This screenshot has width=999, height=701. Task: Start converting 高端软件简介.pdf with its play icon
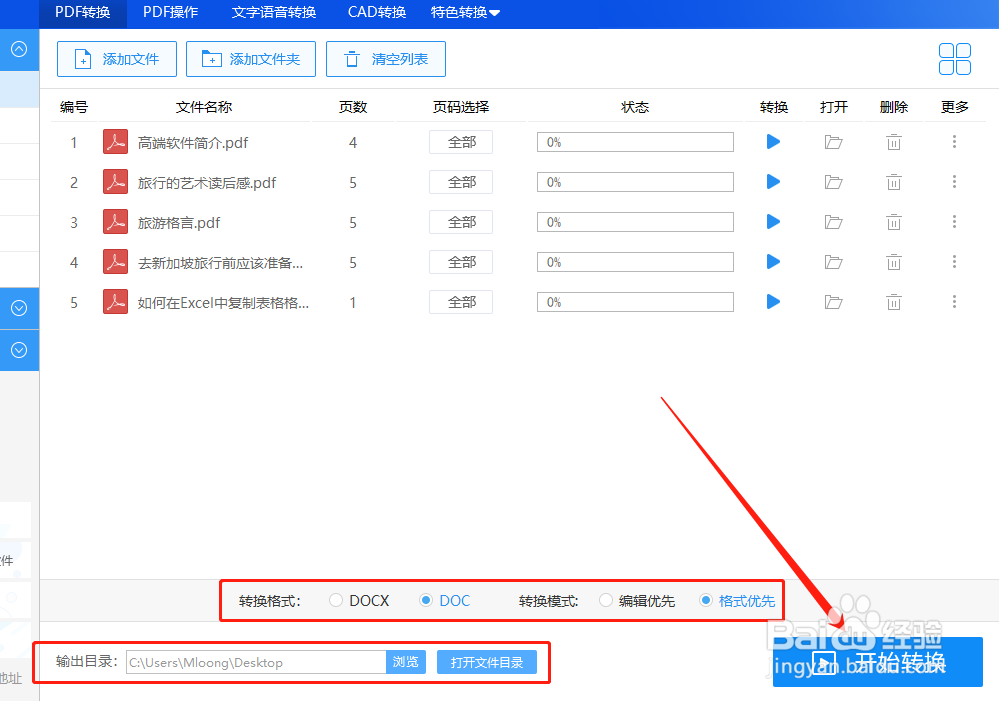[772, 142]
